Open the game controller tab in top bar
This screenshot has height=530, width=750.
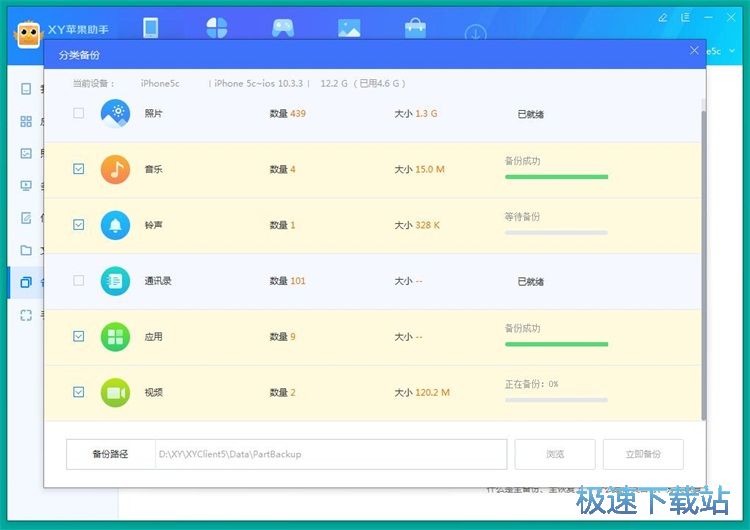point(282,28)
